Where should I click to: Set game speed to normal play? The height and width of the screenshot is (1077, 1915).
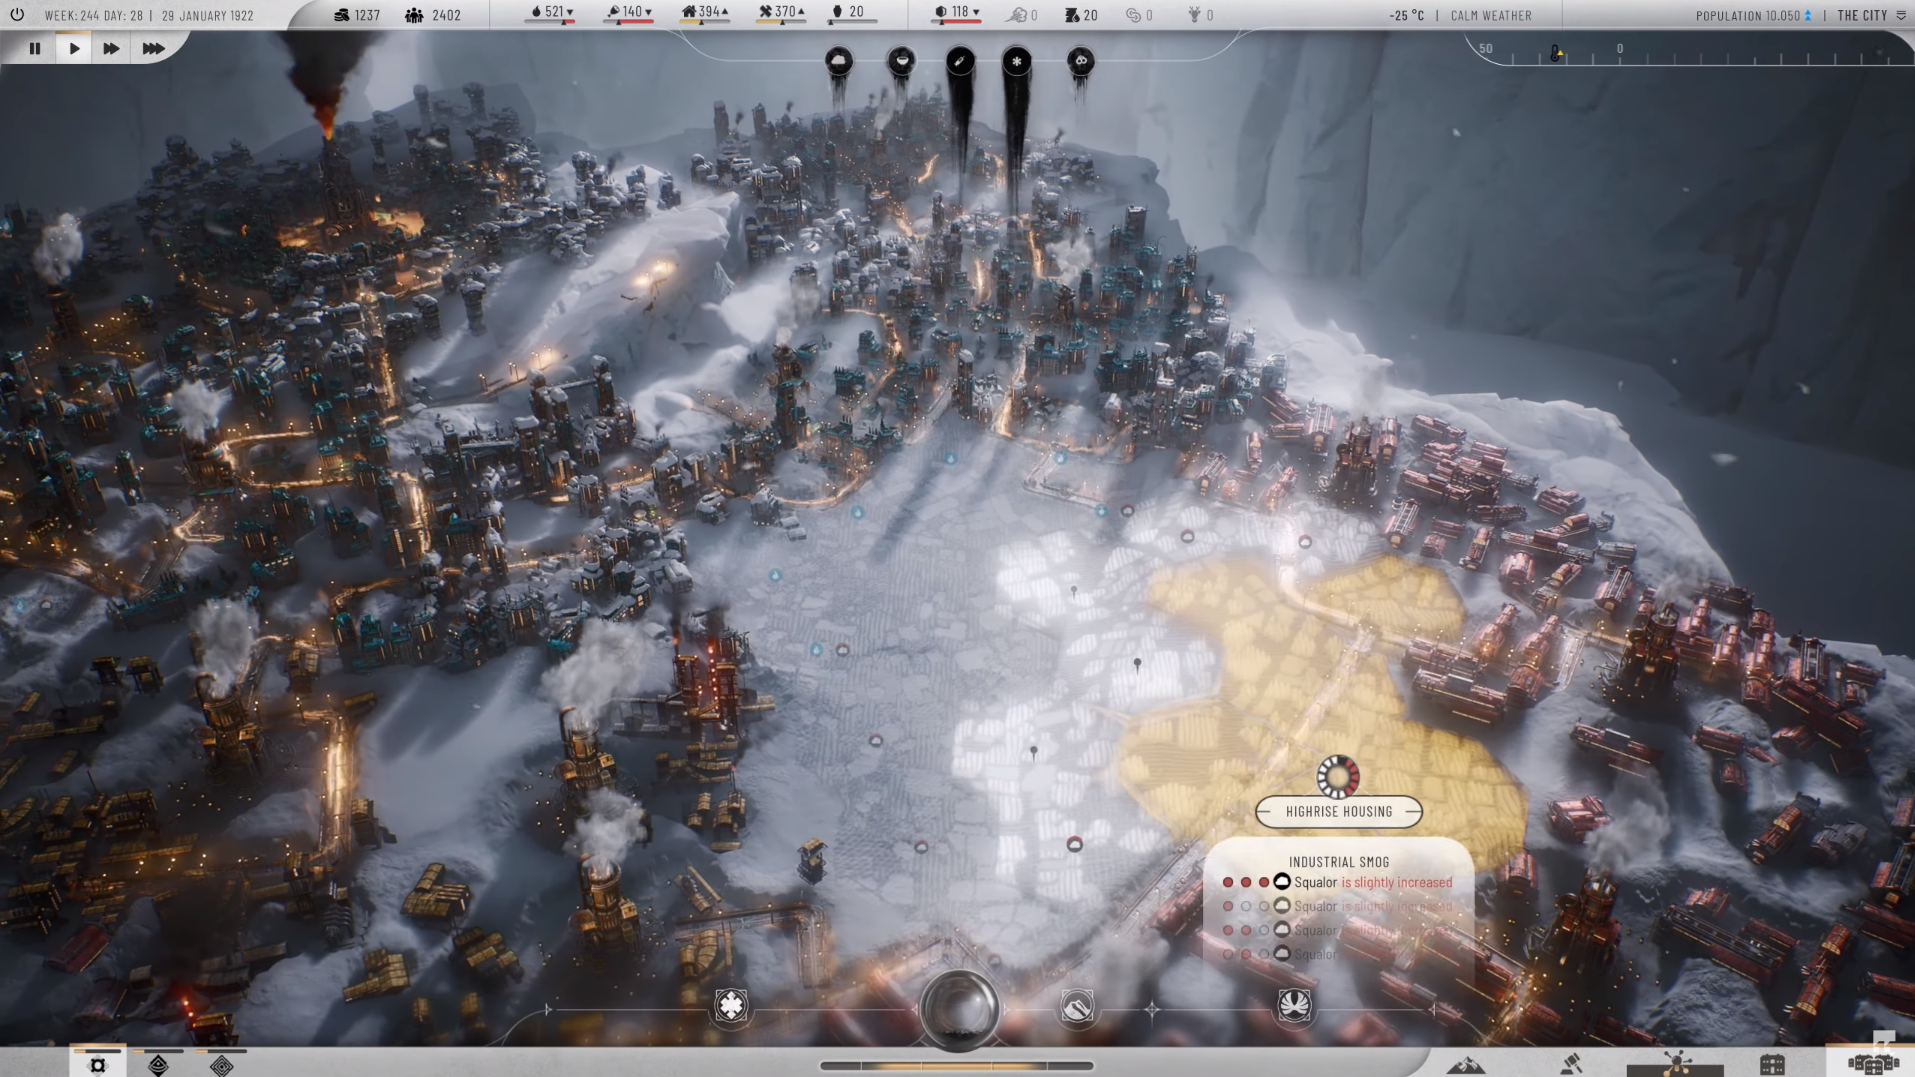pos(74,48)
